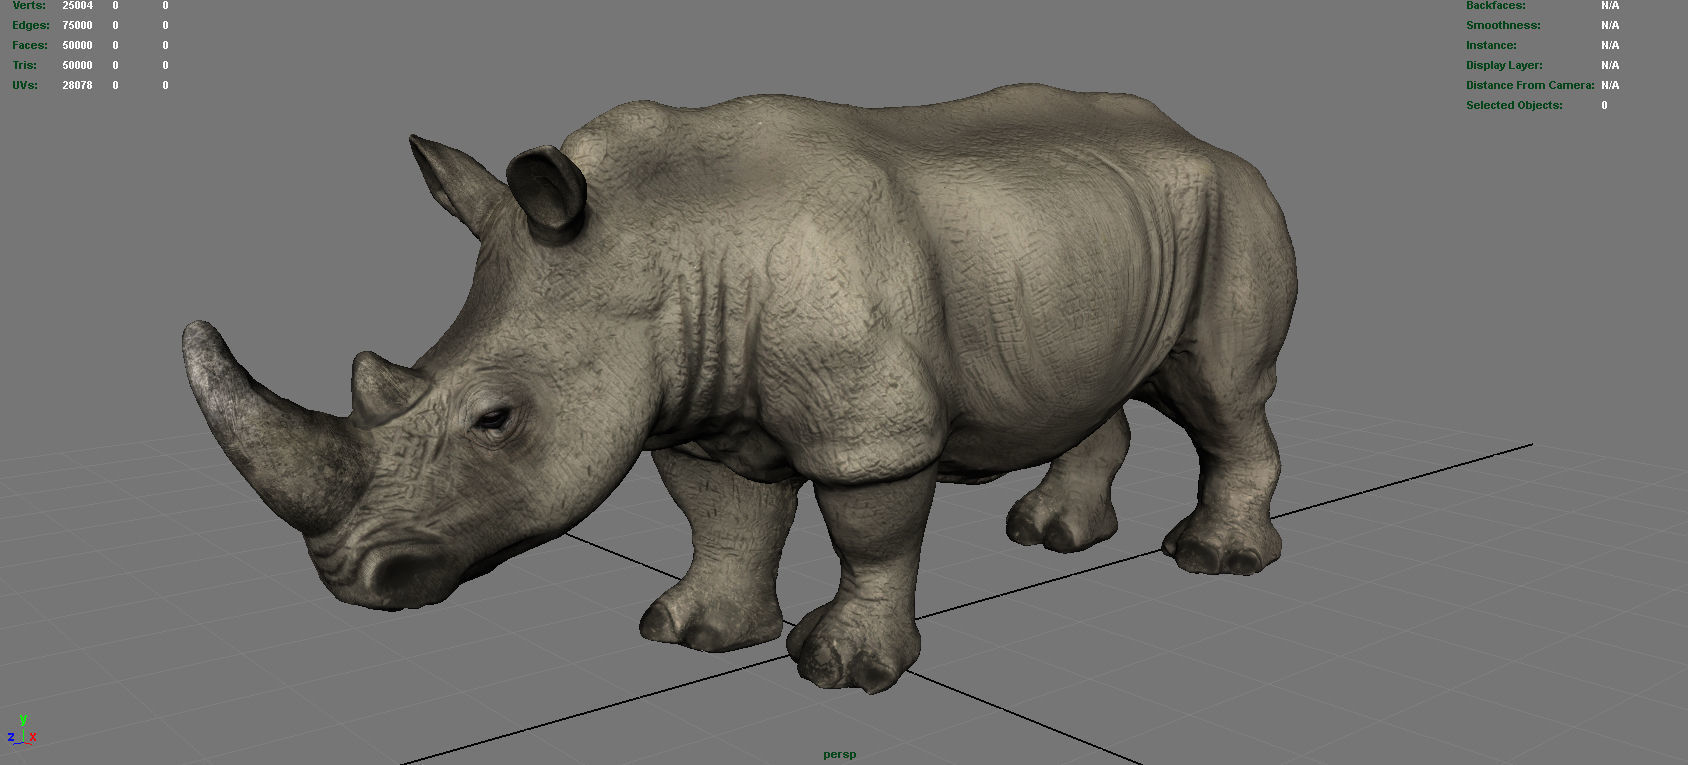Click the Smoothness label in the HUD
Screen dimensions: 1688x765
tap(1503, 25)
